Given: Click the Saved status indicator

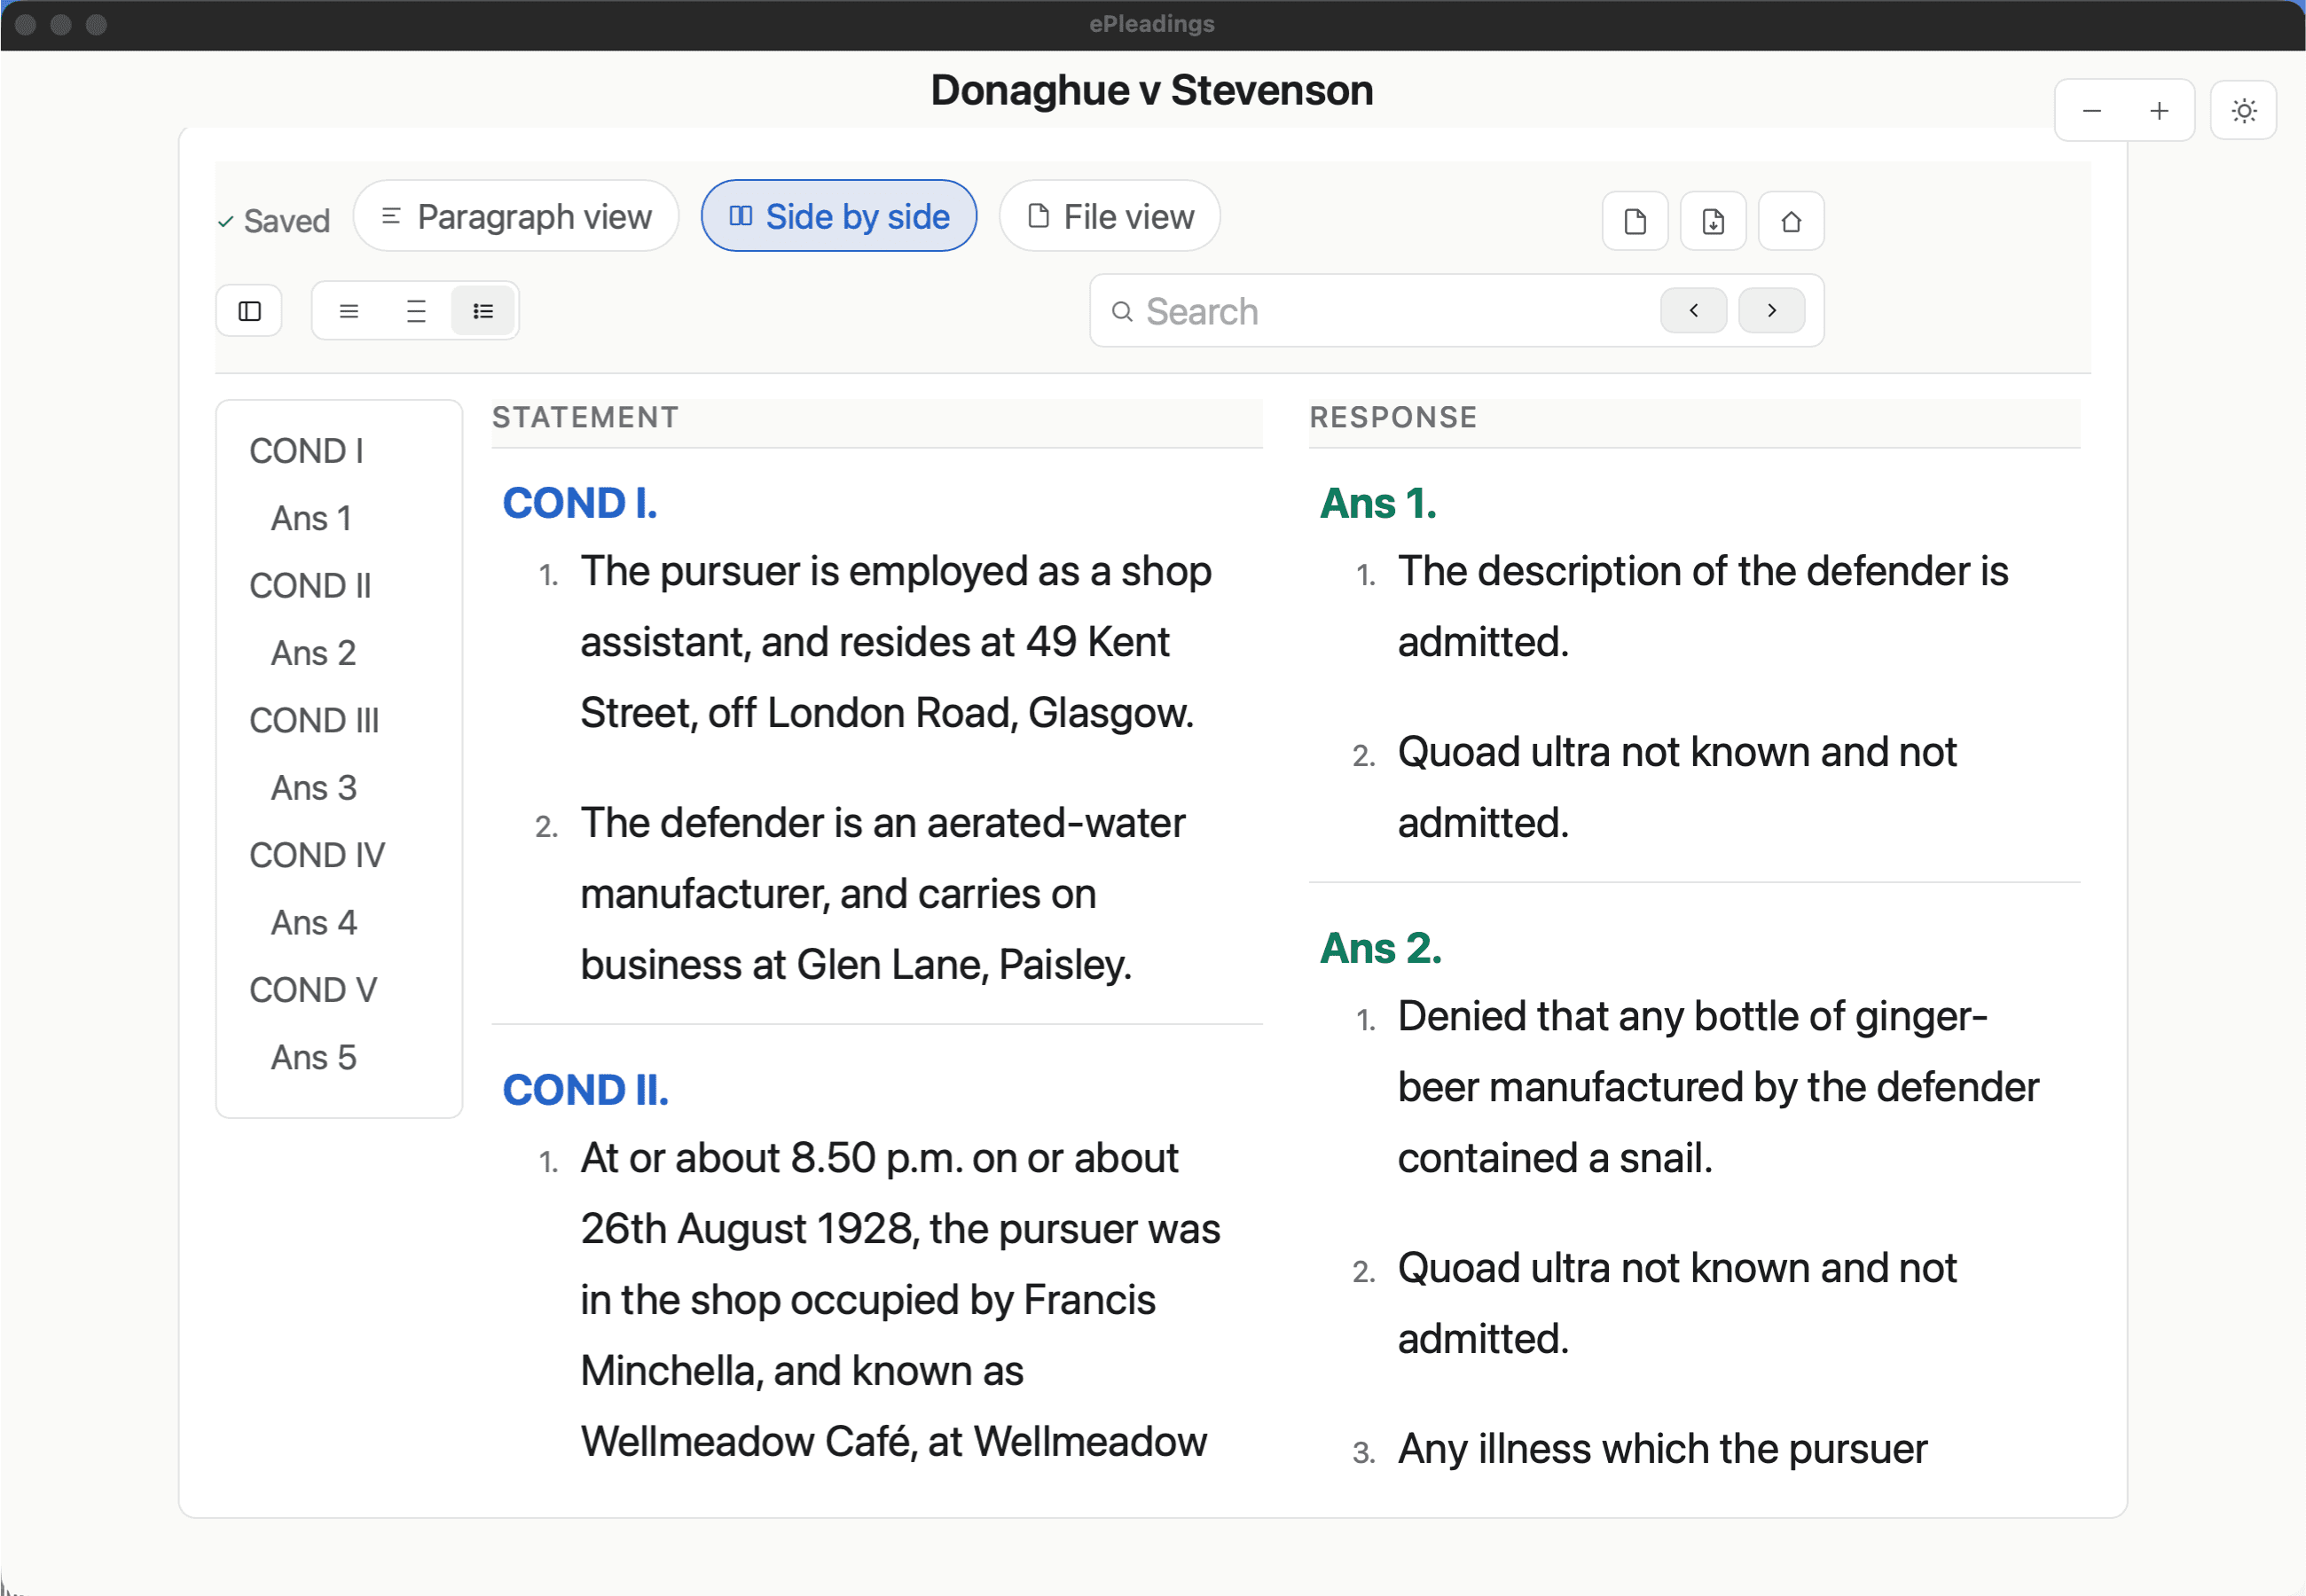Looking at the screenshot, I should pos(274,221).
